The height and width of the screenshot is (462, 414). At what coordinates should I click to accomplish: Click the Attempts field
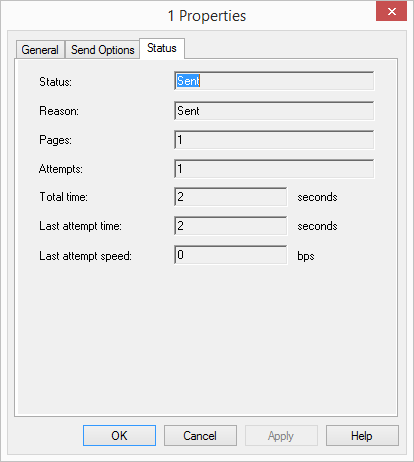(274, 169)
